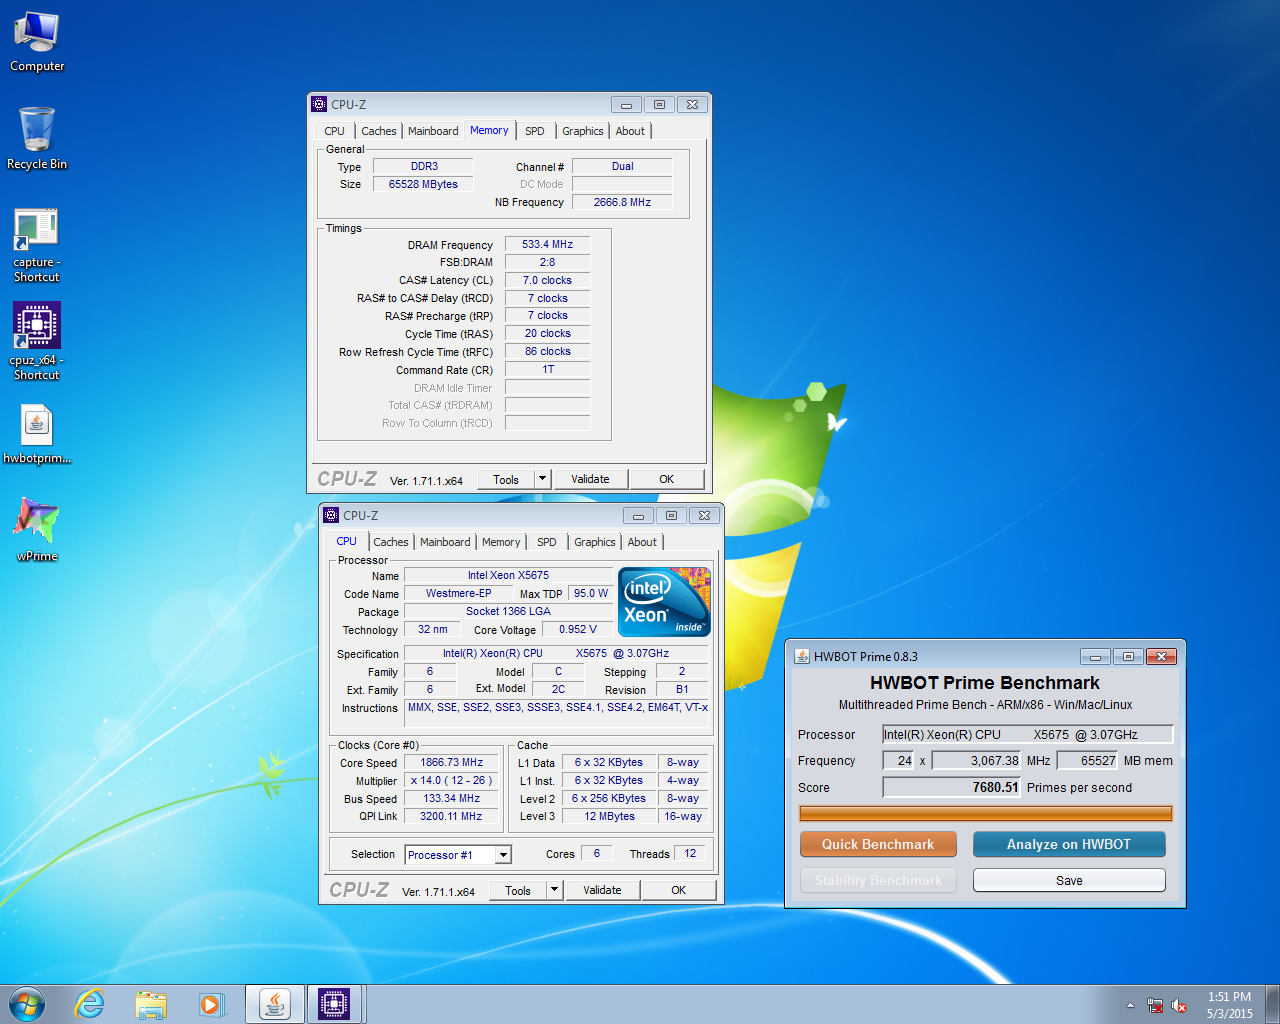Click the Core Speed value 1866.73 MHz

point(452,762)
